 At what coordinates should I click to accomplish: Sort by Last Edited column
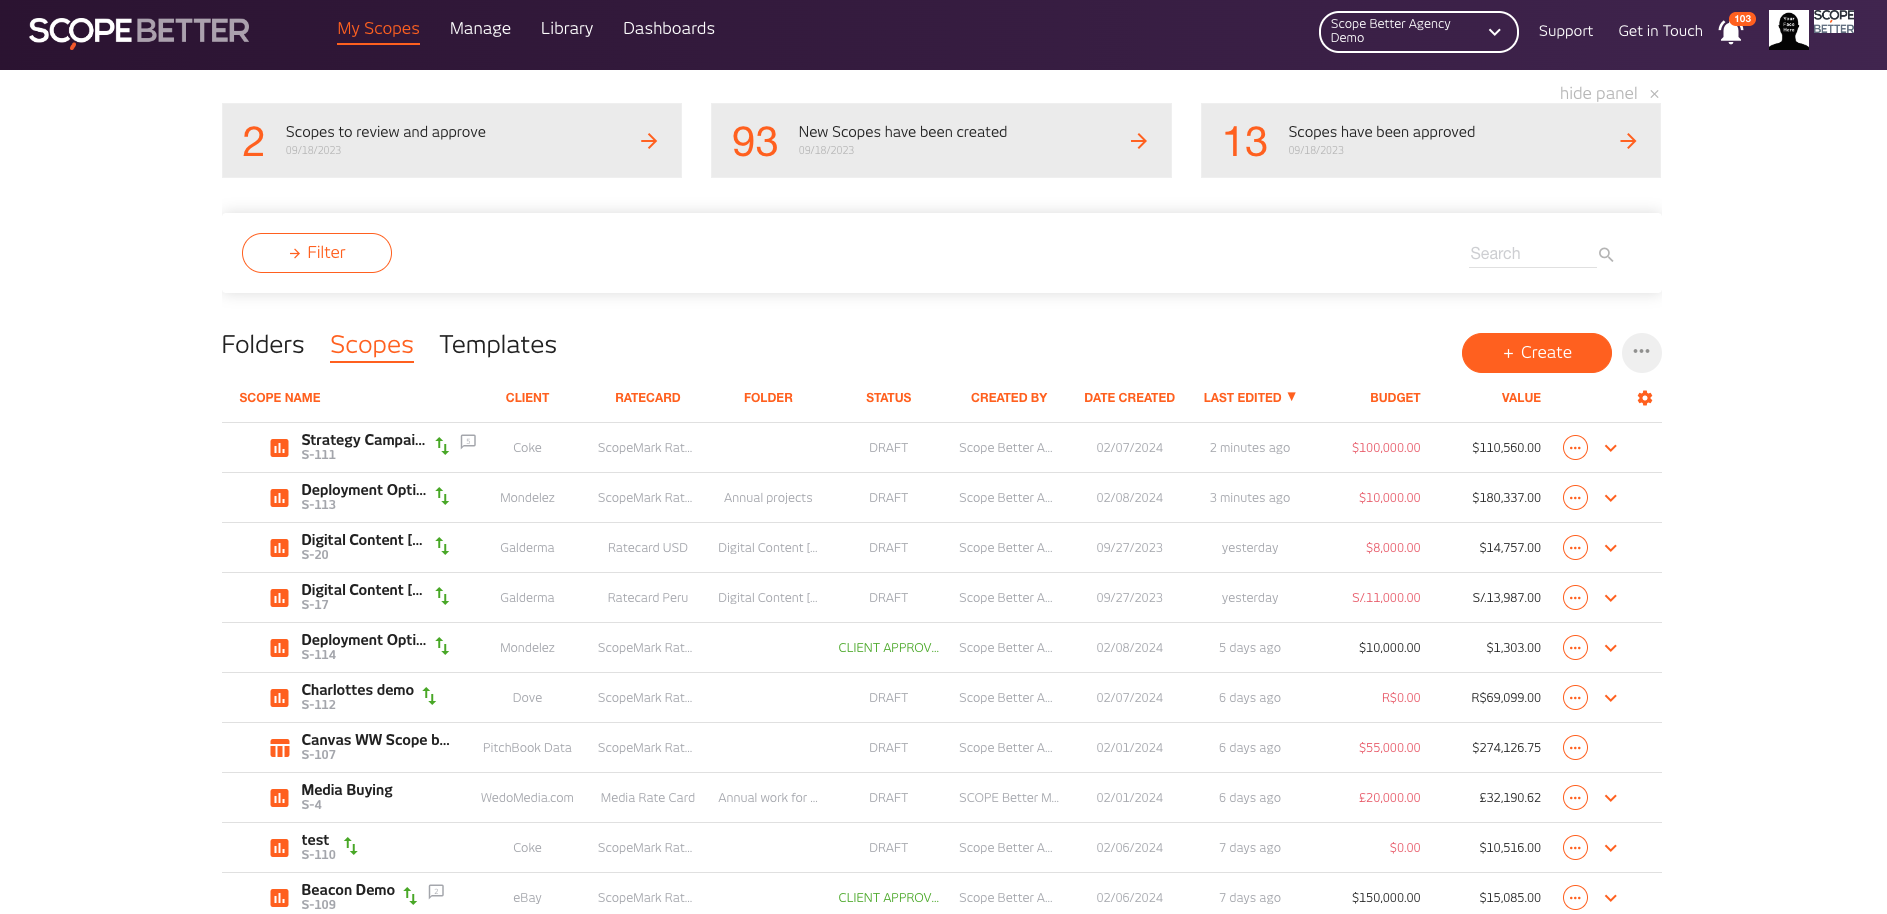coord(1250,398)
